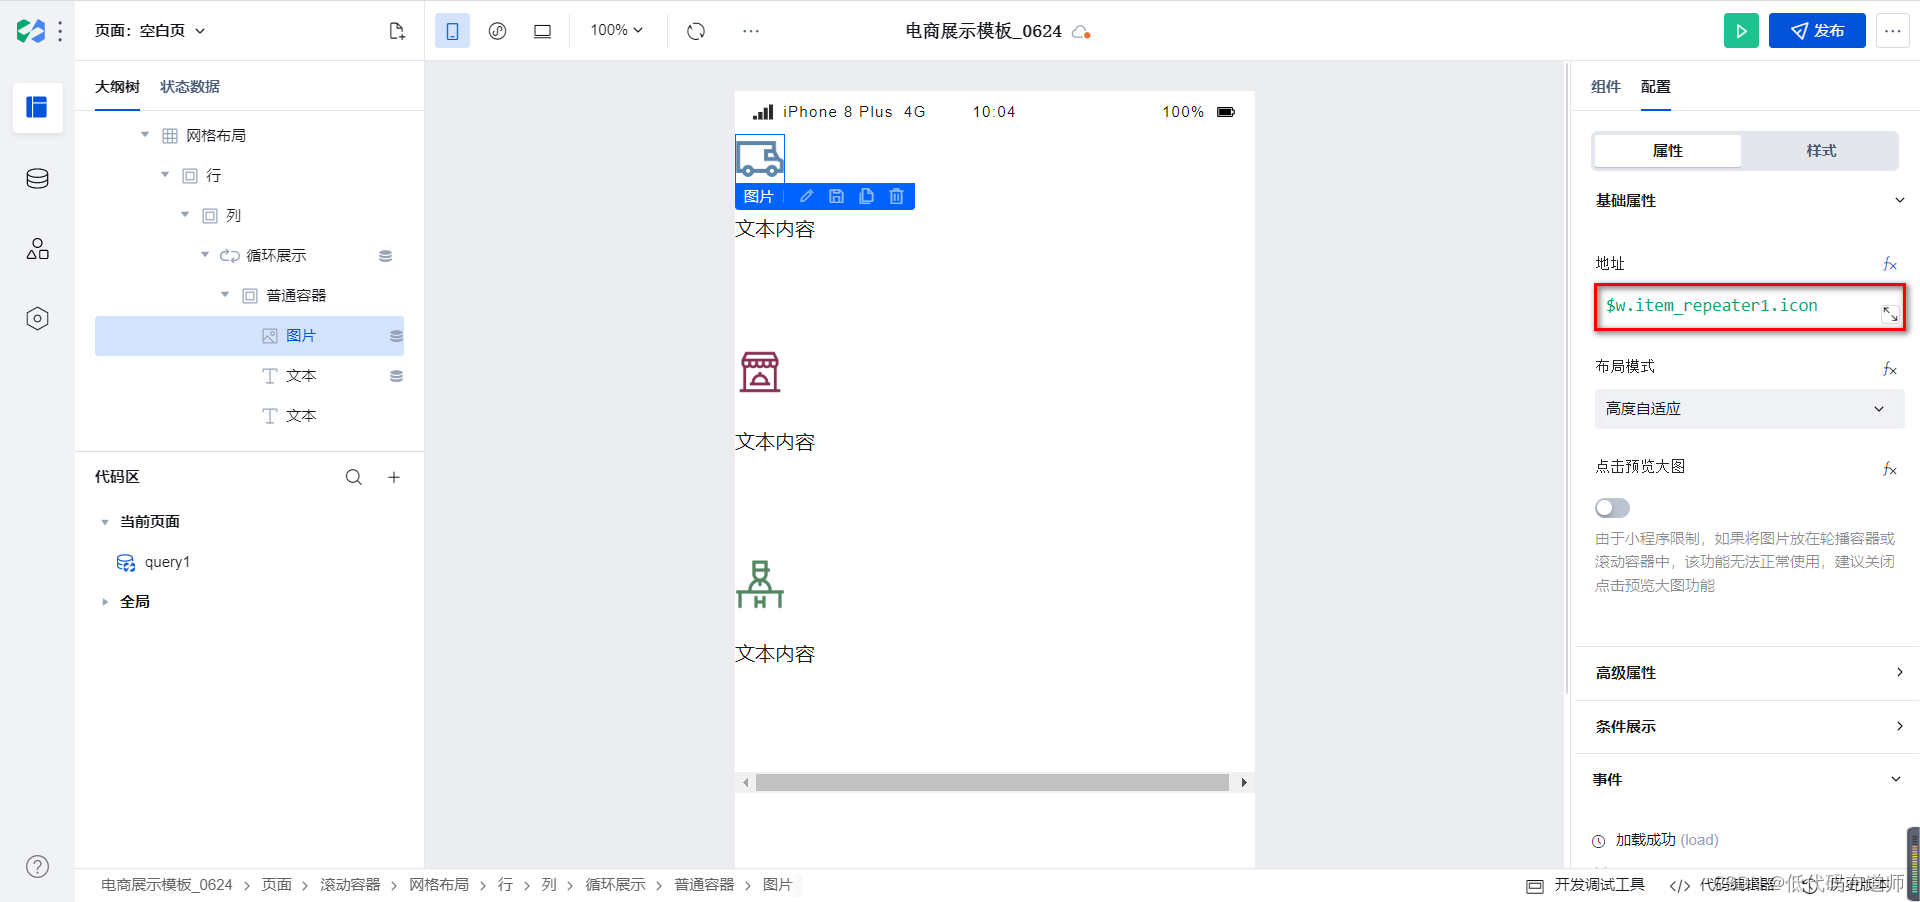Screen dimensions: 1920x902
Task: Open the data source sidebar icon
Action: (37, 179)
